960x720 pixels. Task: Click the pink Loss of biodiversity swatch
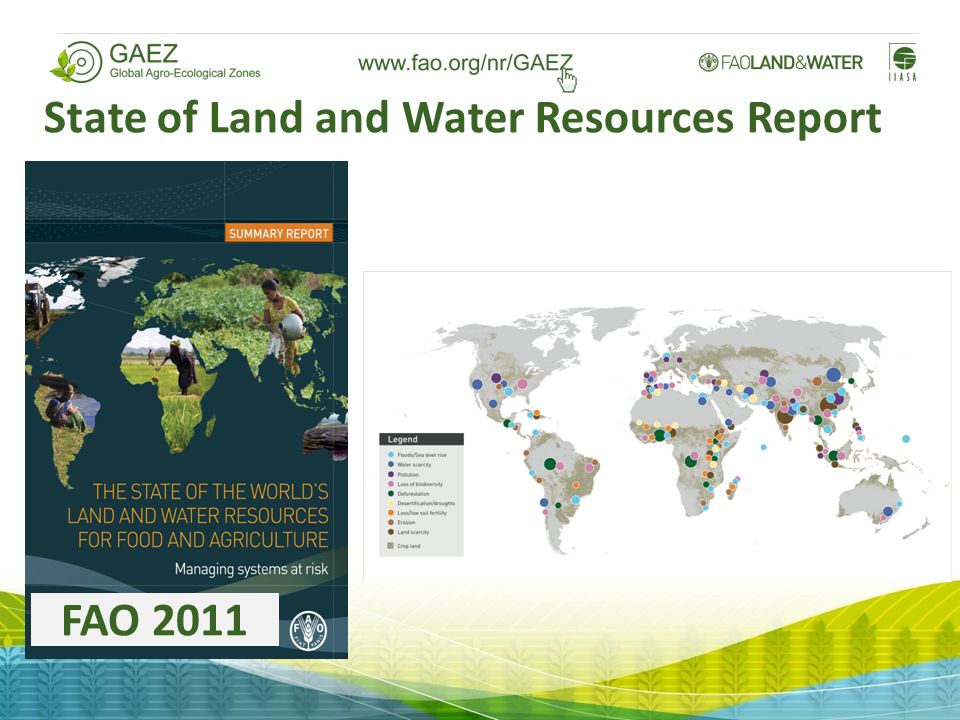[x=390, y=484]
